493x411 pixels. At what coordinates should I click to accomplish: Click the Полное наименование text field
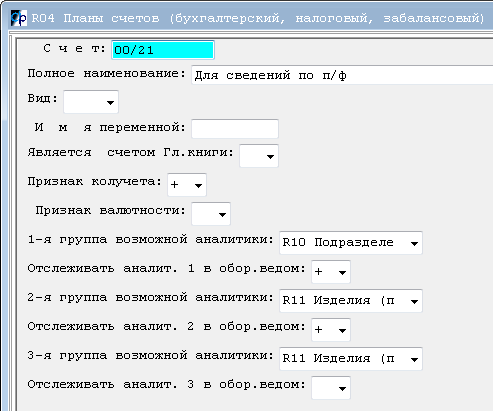tap(342, 75)
